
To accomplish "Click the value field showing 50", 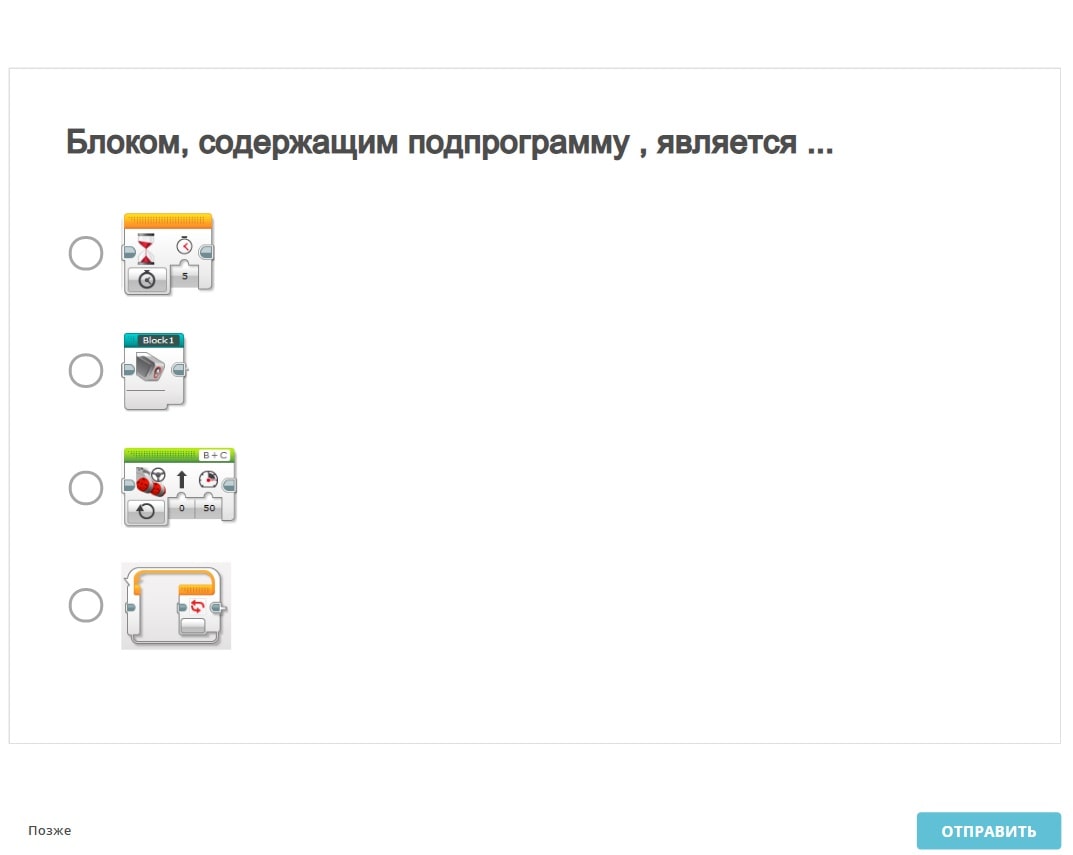I will [x=208, y=507].
